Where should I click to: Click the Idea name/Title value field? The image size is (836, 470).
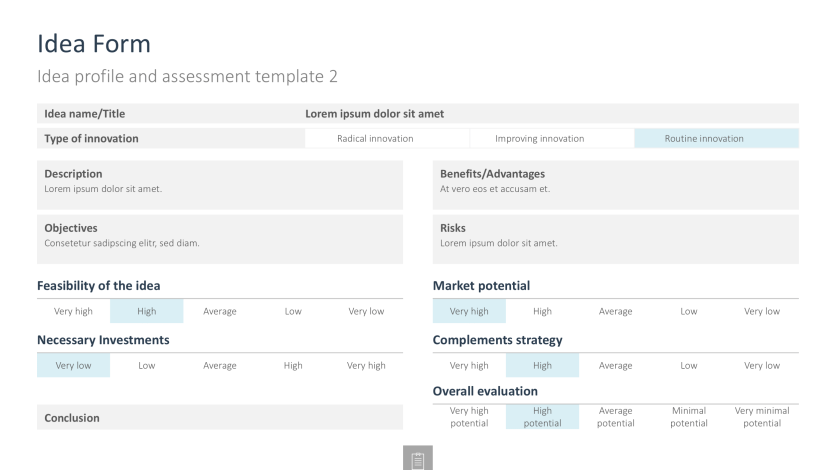(x=552, y=114)
